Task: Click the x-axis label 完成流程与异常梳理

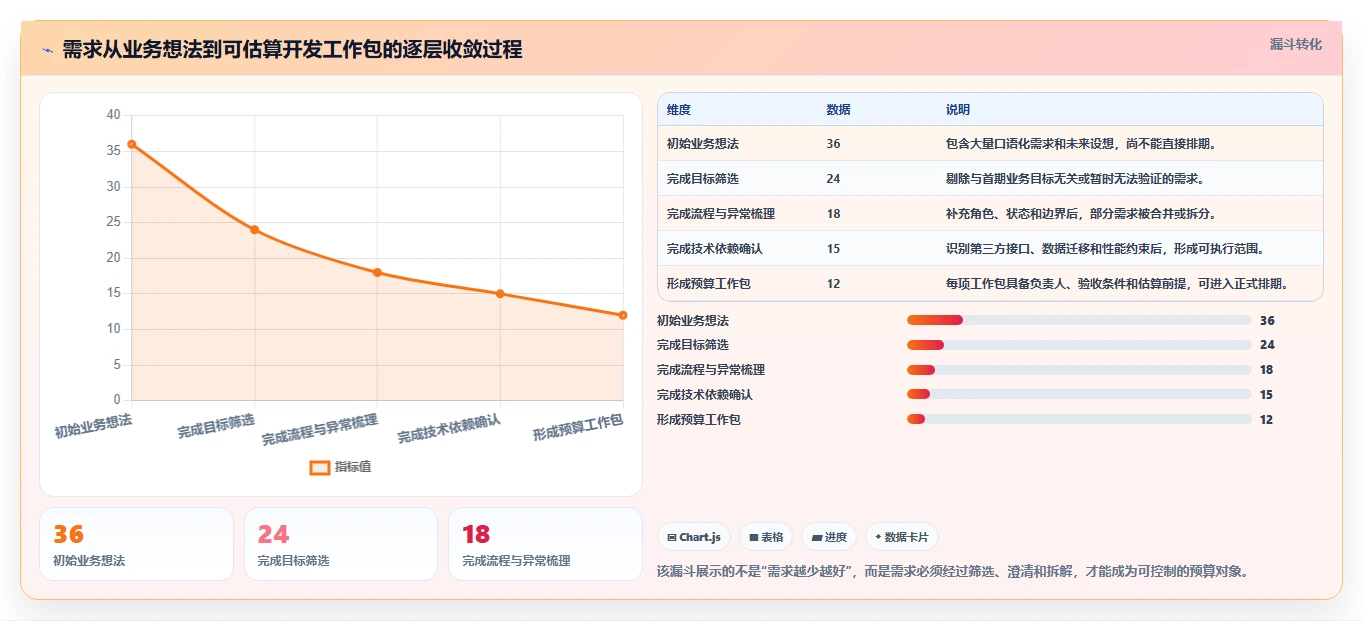Action: (x=320, y=431)
